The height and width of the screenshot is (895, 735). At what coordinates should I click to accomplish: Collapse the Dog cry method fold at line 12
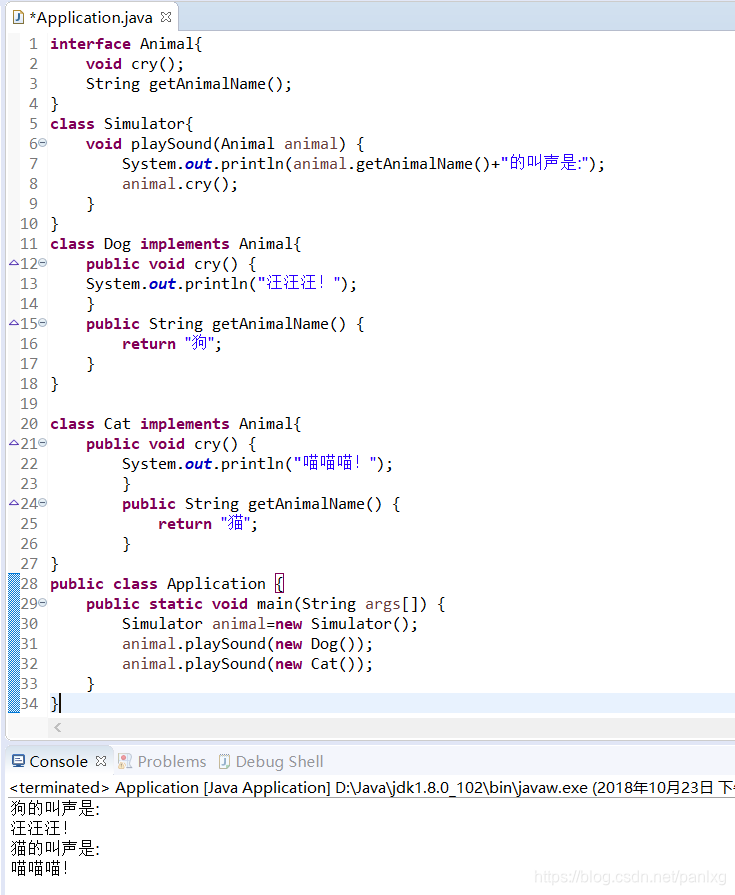(x=43, y=263)
